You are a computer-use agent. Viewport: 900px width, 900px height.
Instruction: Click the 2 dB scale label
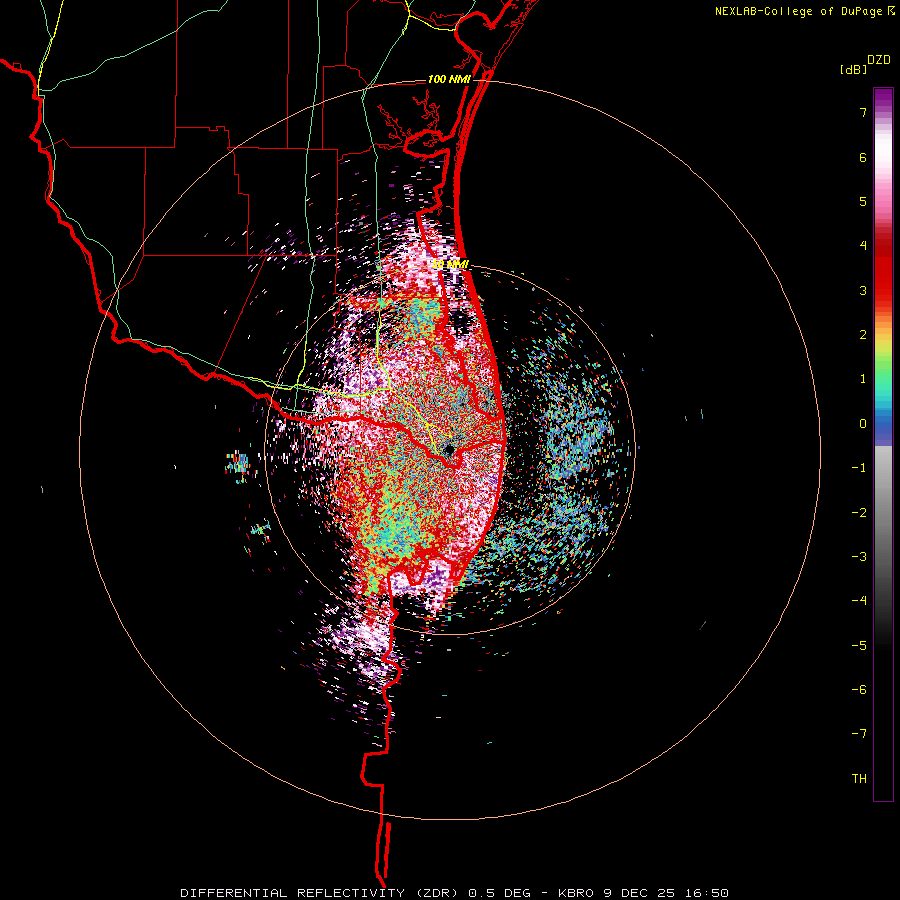tap(862, 335)
